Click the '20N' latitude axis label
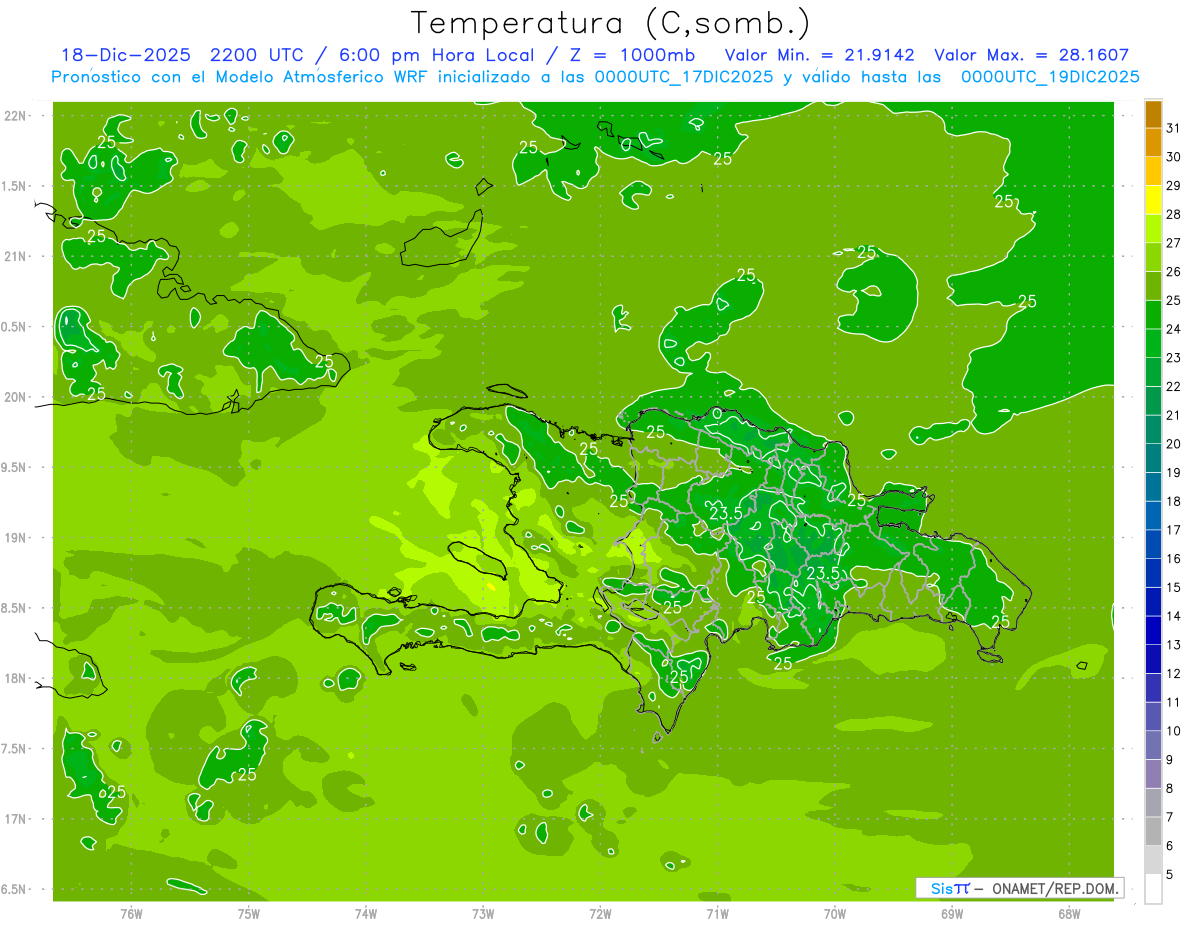 [15, 397]
